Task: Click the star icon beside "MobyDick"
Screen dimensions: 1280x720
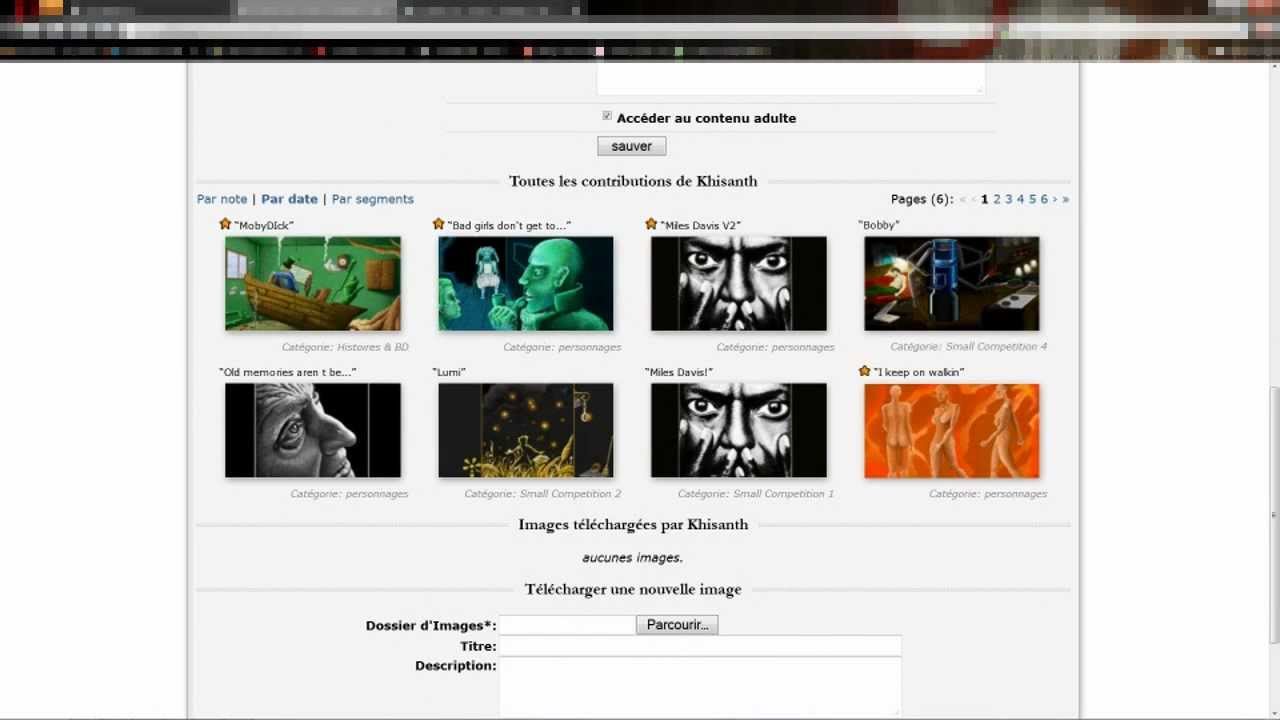Action: (x=225, y=224)
